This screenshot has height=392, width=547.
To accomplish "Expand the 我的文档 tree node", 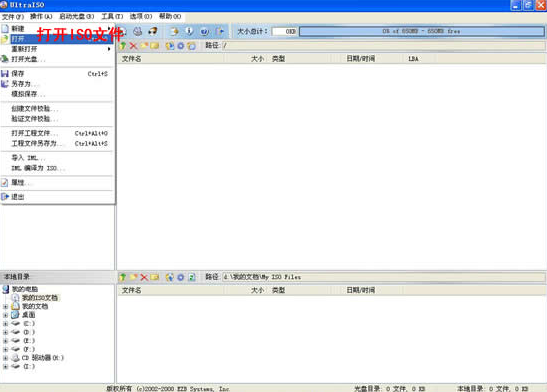I will click(x=5, y=307).
